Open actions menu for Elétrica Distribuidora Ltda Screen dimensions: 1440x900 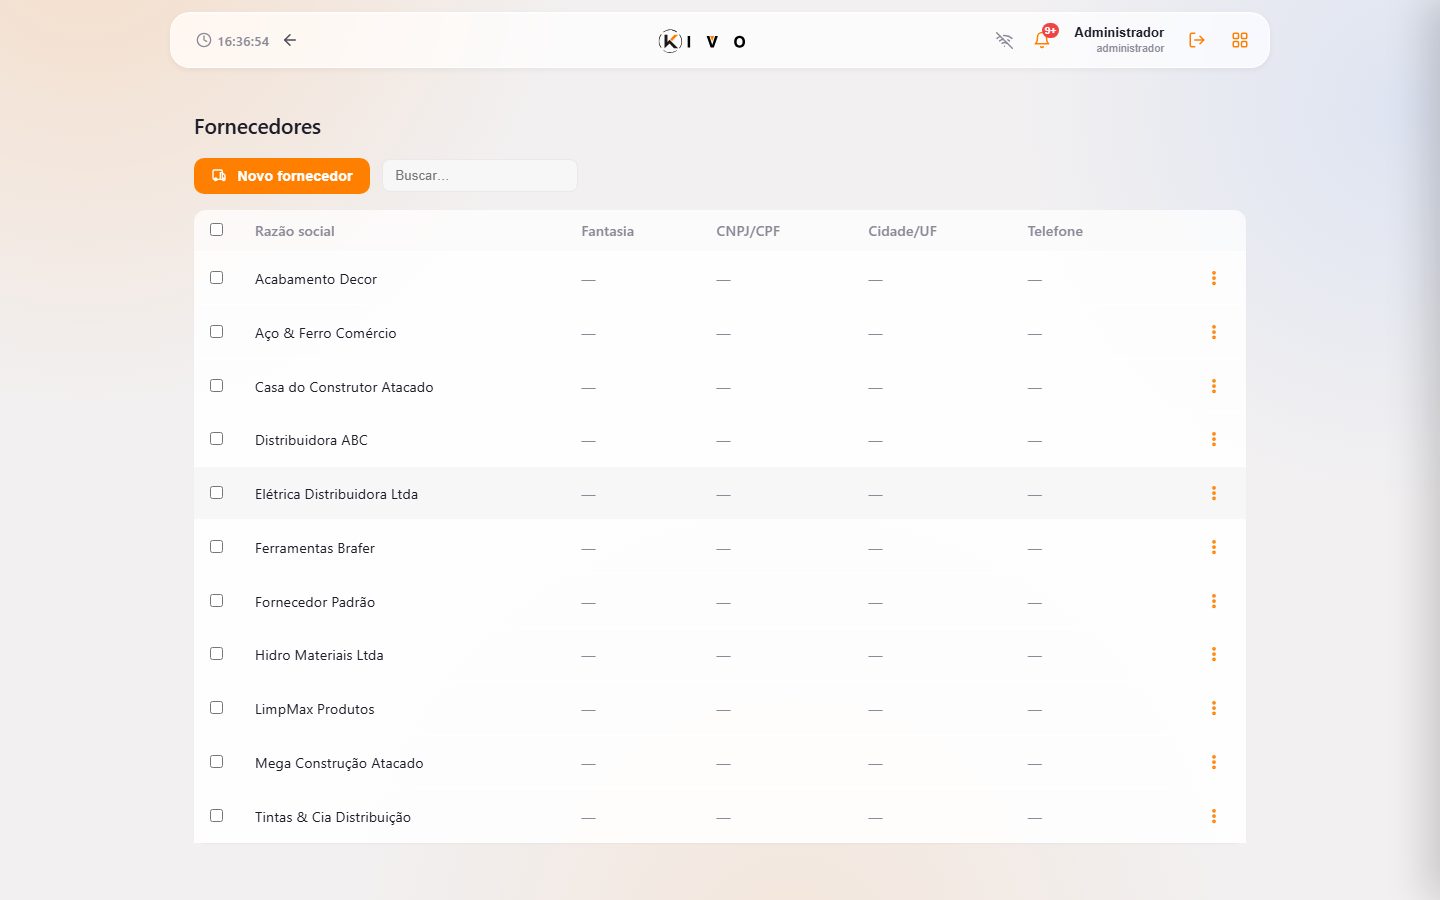point(1214,493)
